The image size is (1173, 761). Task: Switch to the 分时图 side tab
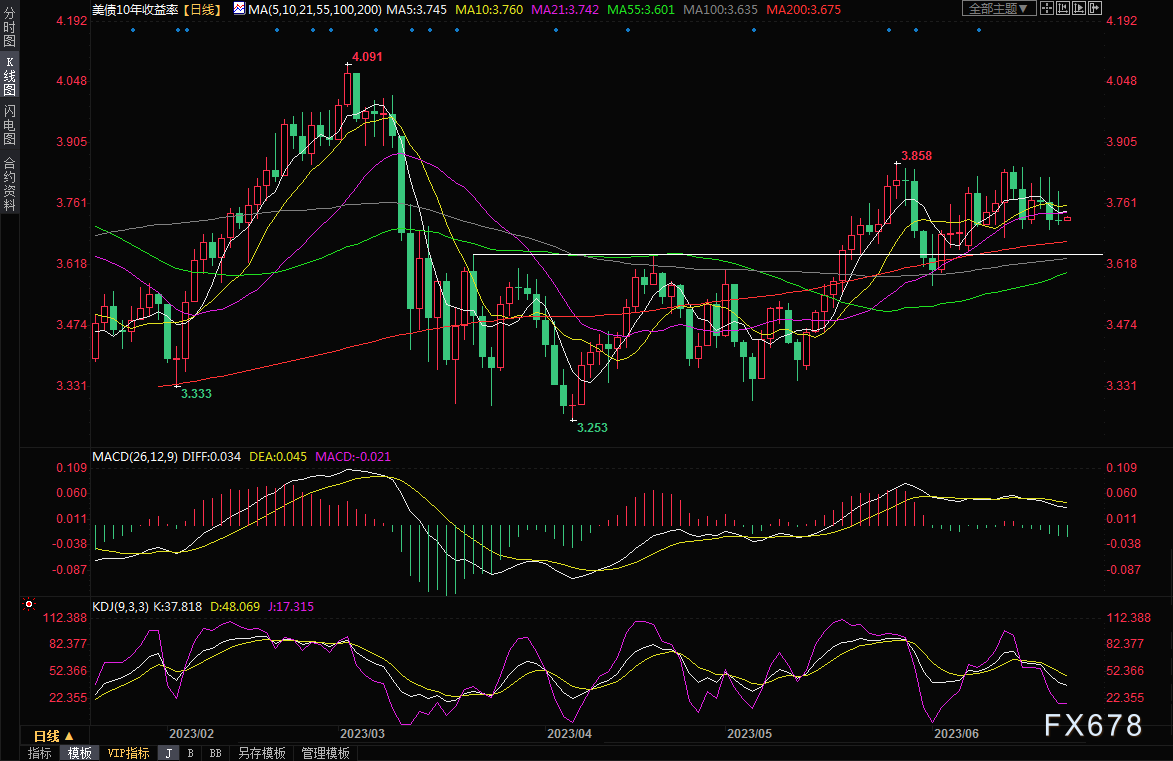pos(9,31)
